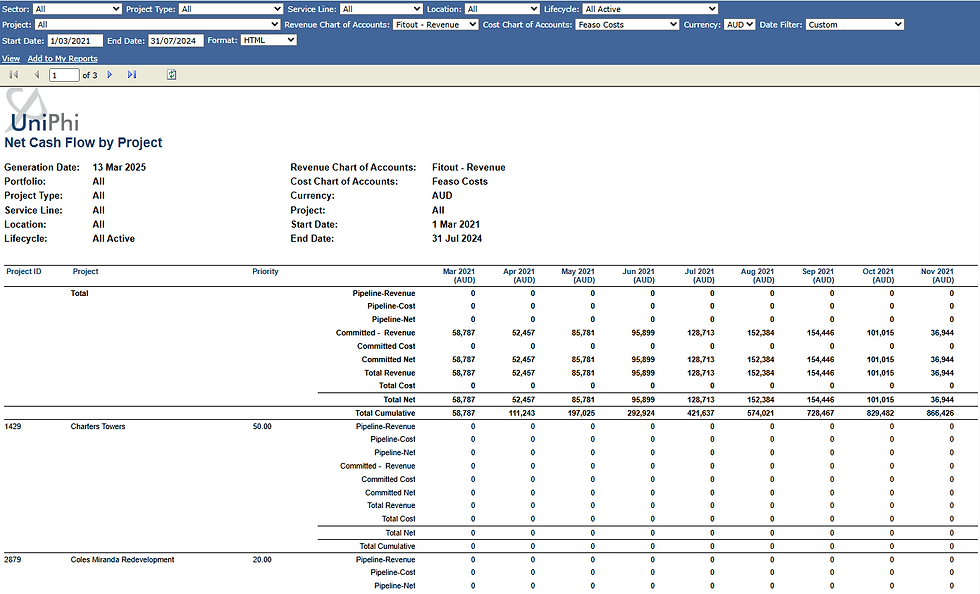Jump to last report page
The height and width of the screenshot is (594, 980).
click(x=132, y=75)
